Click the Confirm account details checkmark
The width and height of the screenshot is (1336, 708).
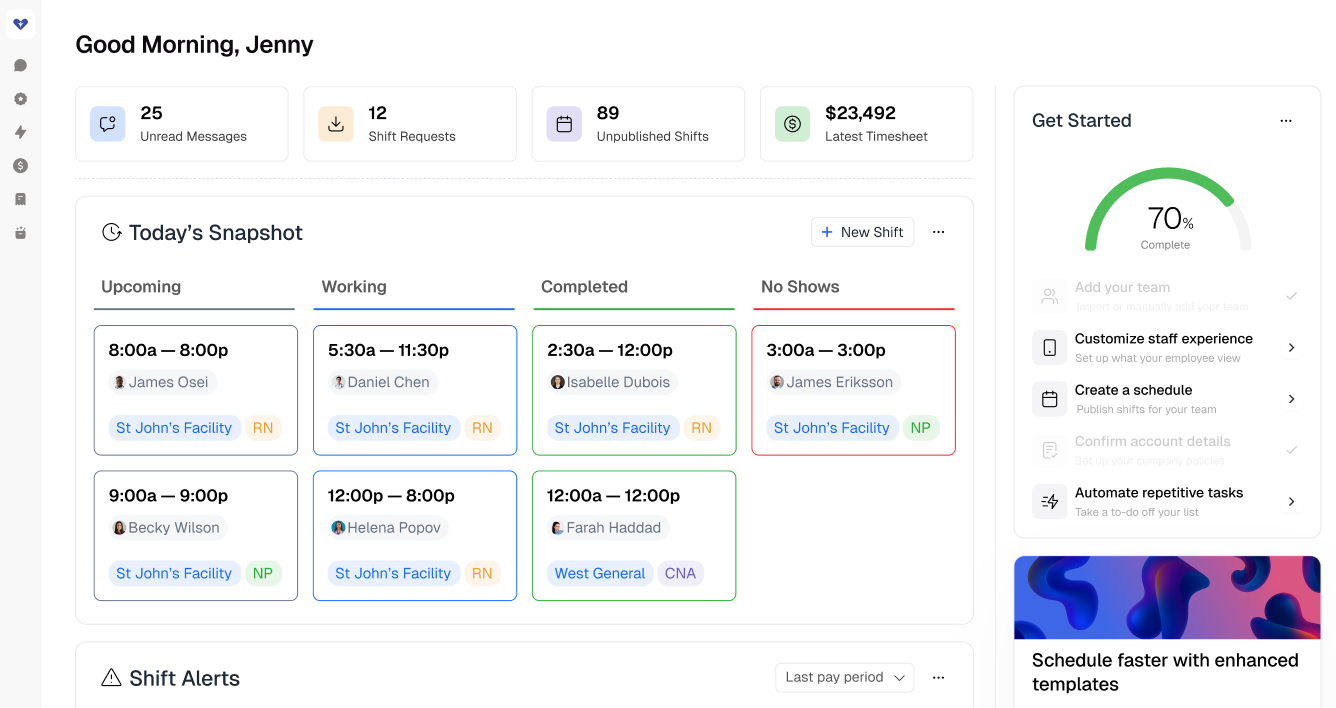(x=1292, y=450)
